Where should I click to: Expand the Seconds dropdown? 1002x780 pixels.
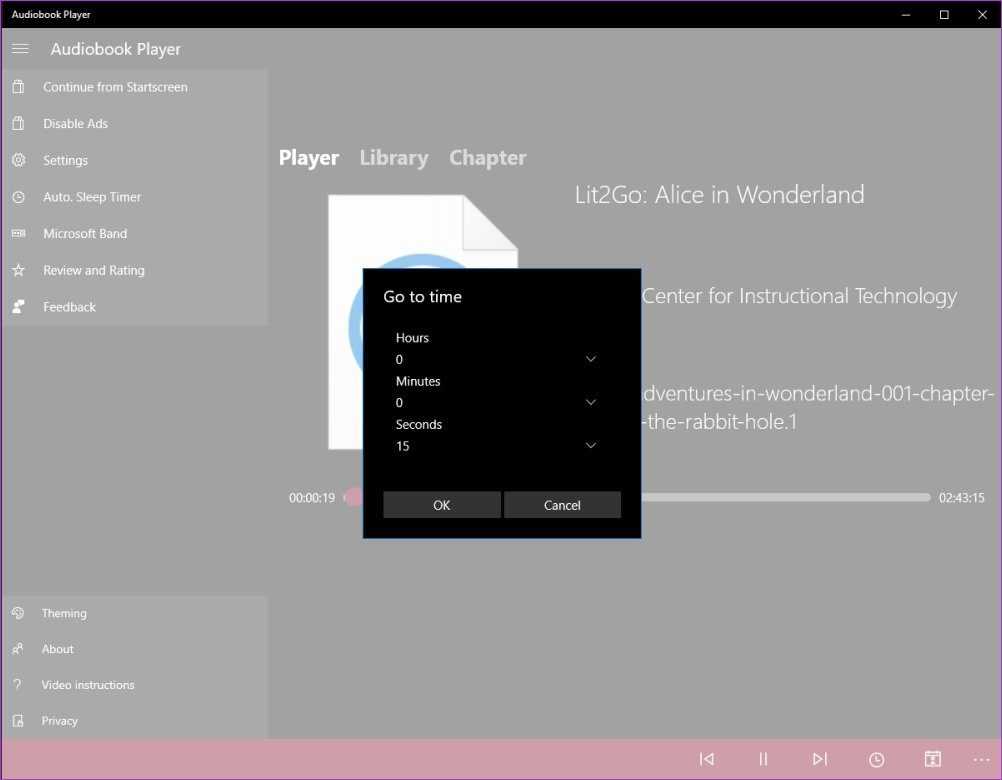click(x=496, y=446)
